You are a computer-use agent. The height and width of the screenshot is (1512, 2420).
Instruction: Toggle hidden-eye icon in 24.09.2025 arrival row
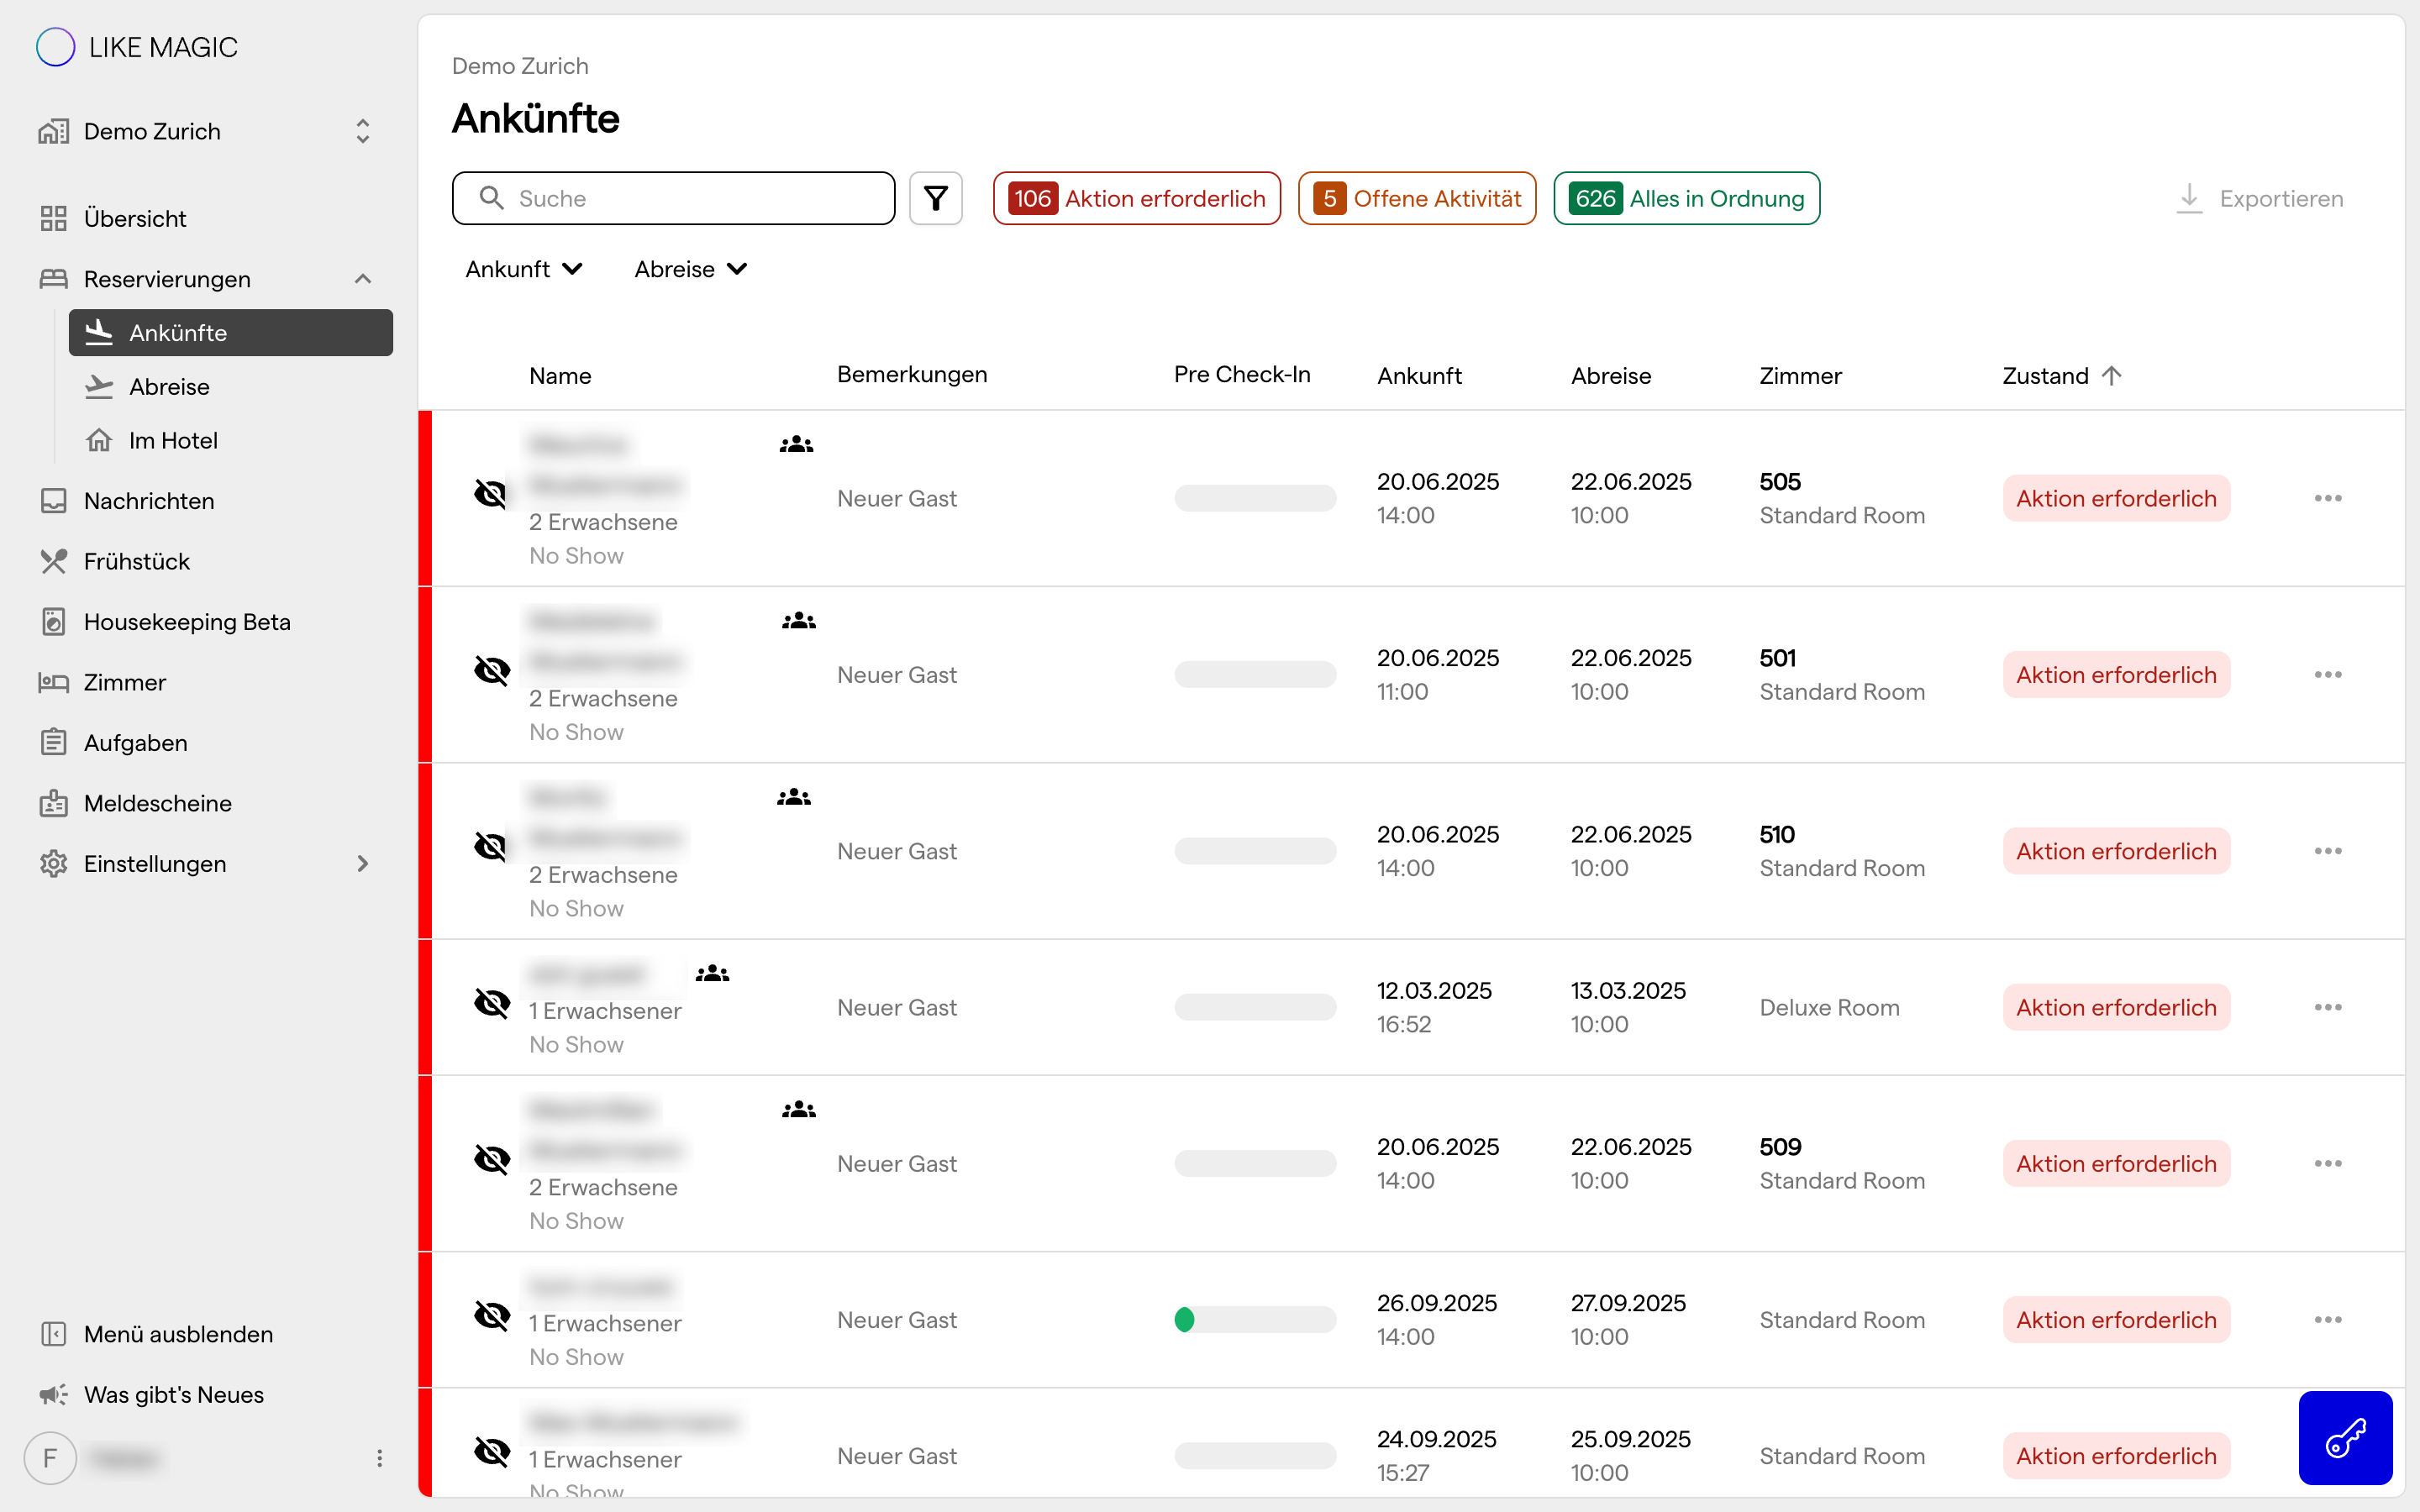491,1451
